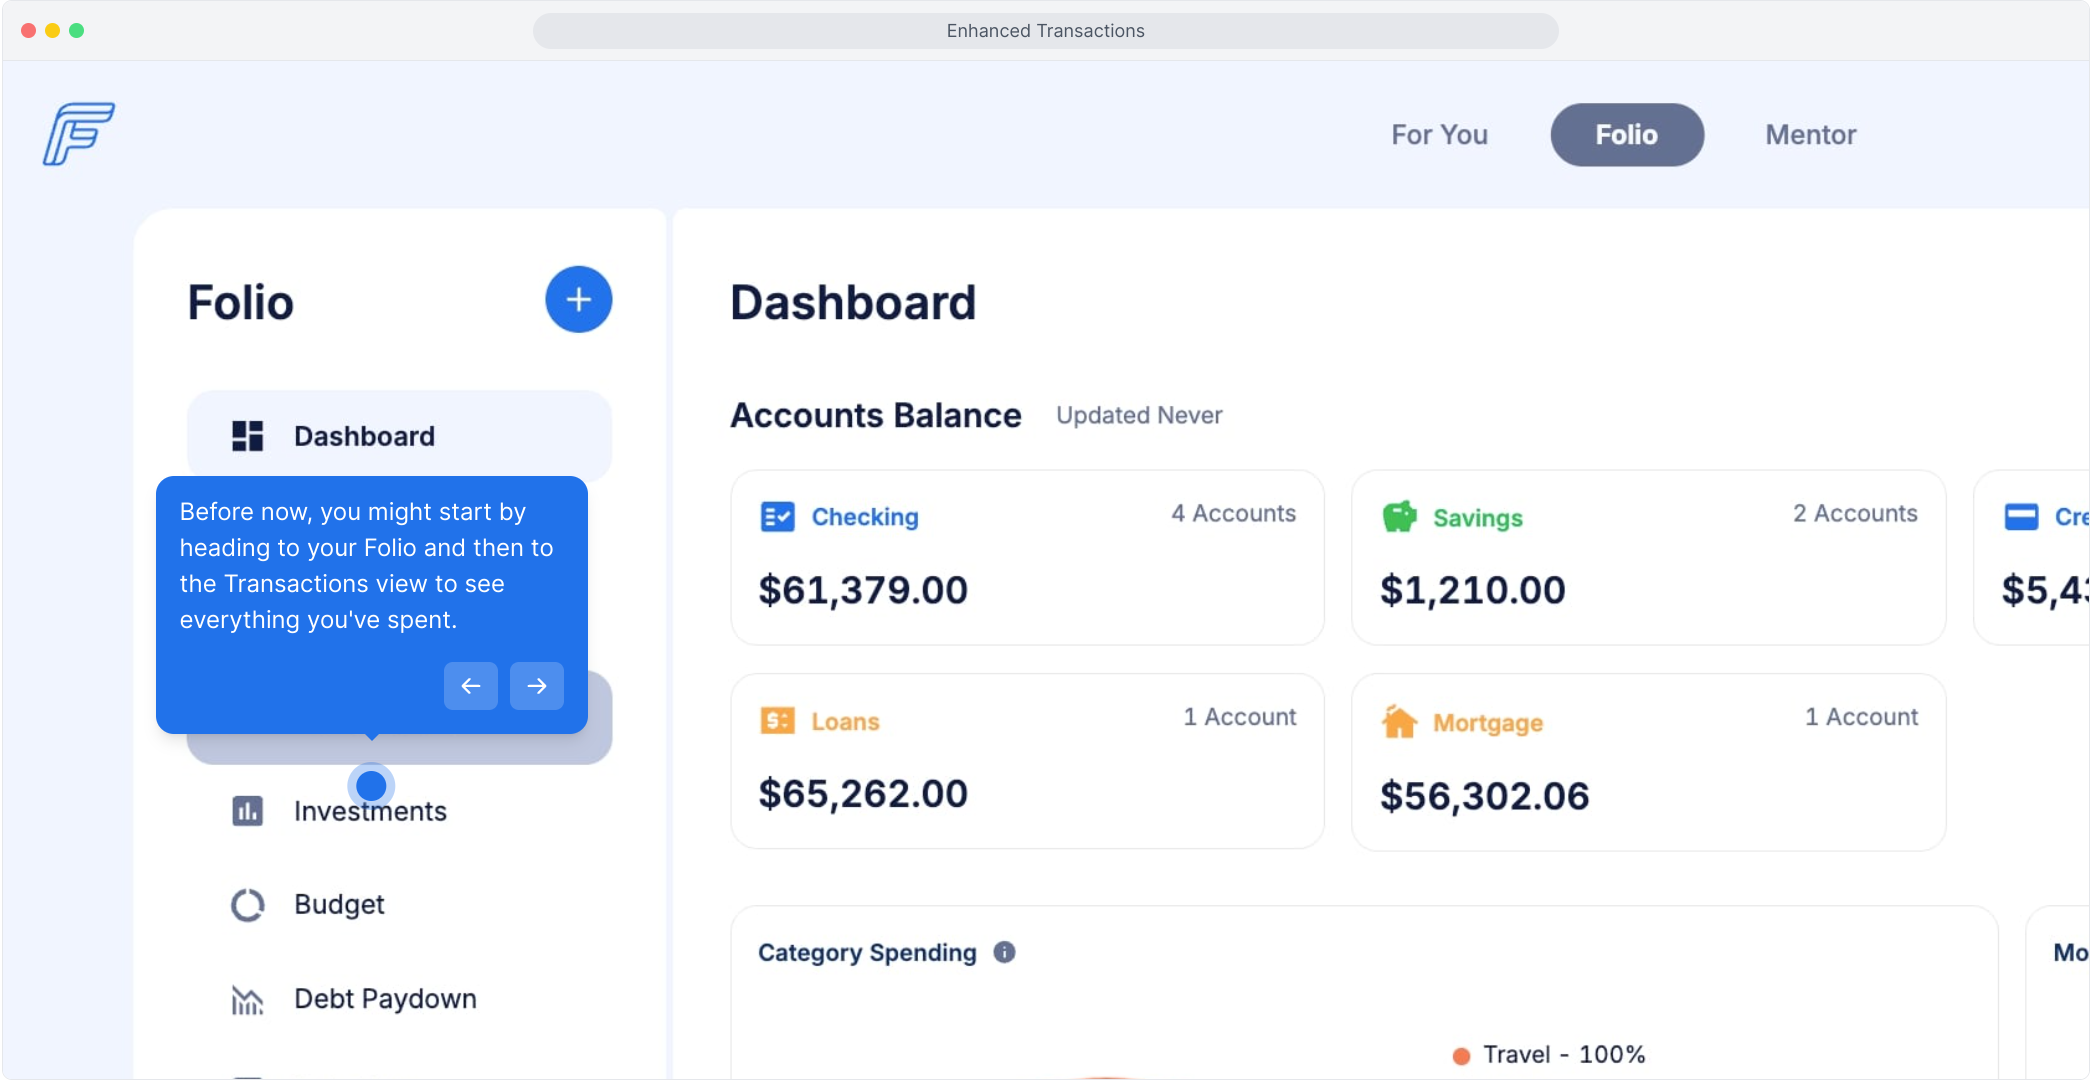Select the Folio tab

1626,135
